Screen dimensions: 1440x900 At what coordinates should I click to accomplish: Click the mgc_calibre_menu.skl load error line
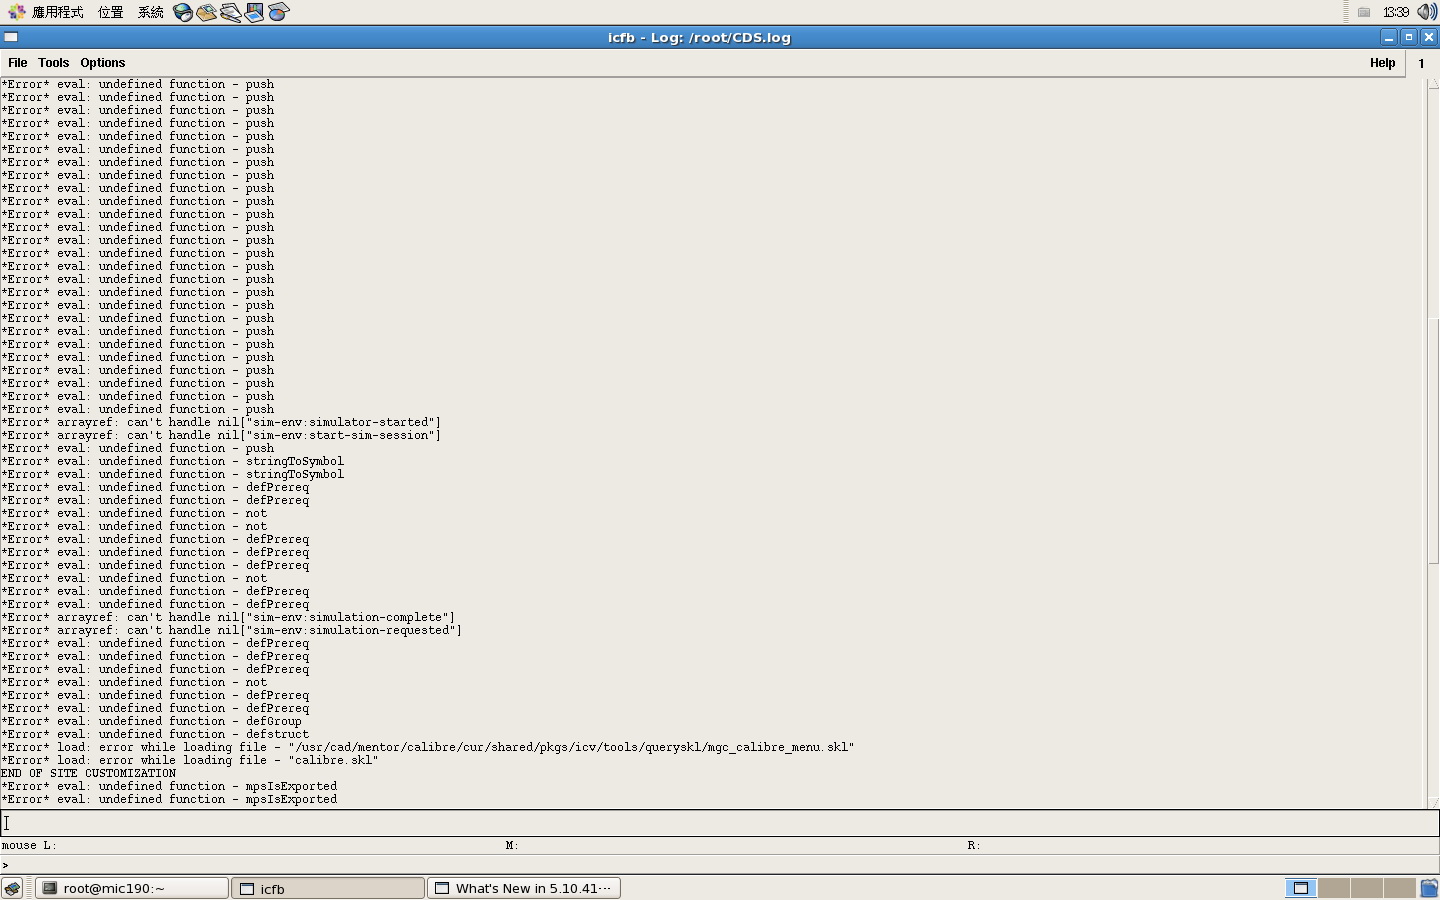click(428, 747)
